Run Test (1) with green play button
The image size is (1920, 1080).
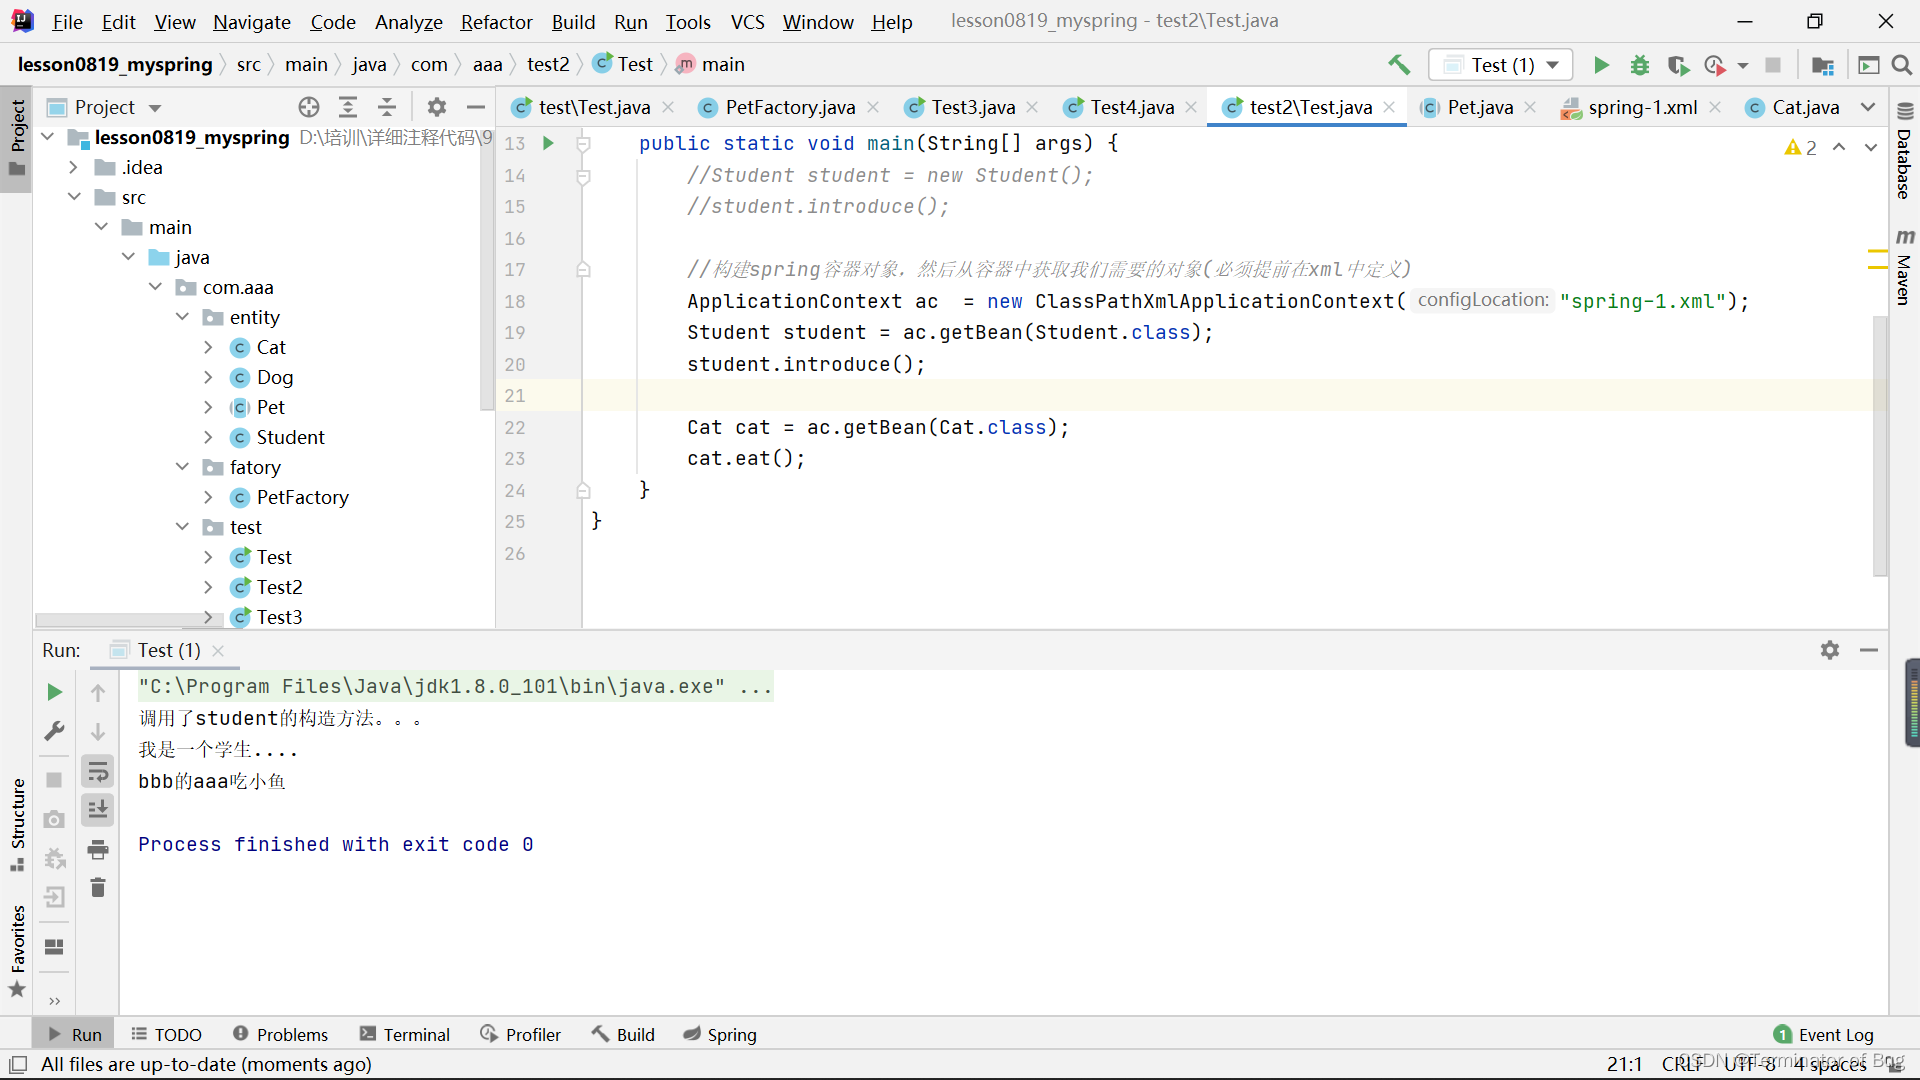pos(1601,65)
